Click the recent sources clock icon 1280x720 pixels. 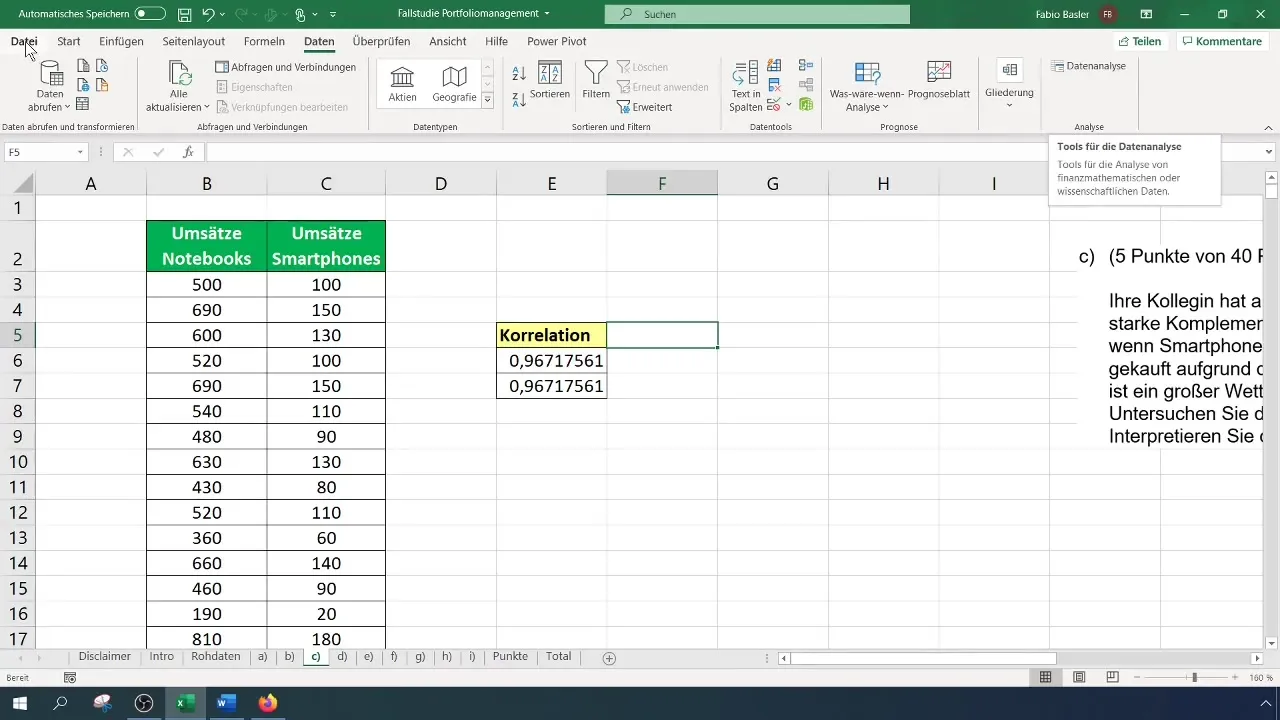point(101,66)
